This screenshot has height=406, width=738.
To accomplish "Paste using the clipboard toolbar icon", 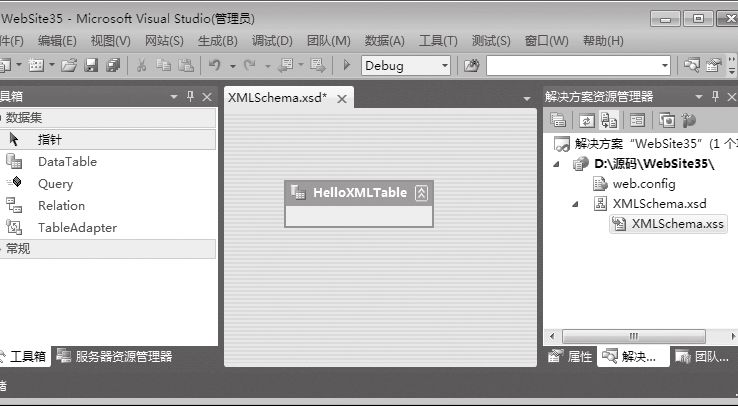I will (x=186, y=65).
